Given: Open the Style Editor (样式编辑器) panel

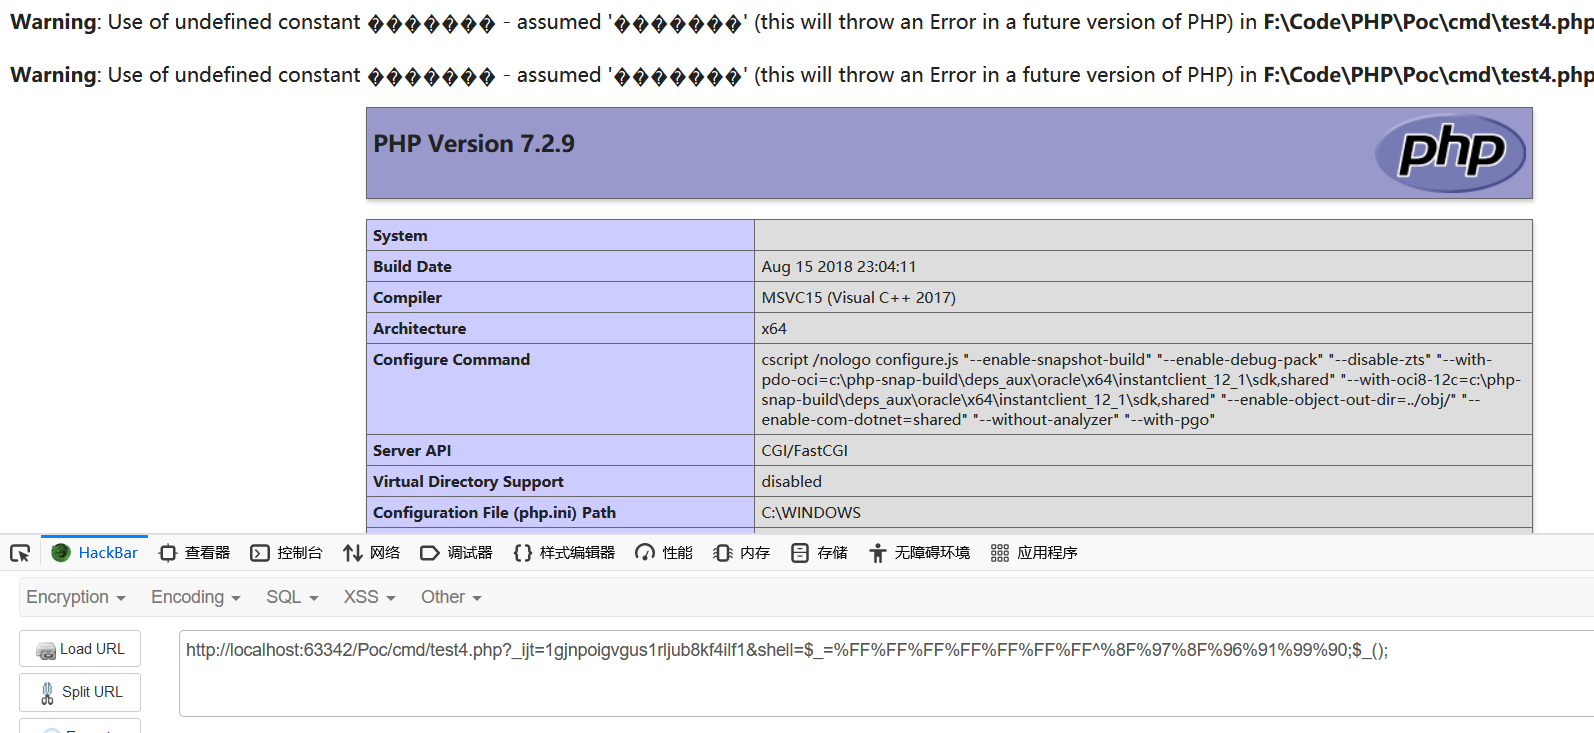Looking at the screenshot, I should tap(564, 553).
